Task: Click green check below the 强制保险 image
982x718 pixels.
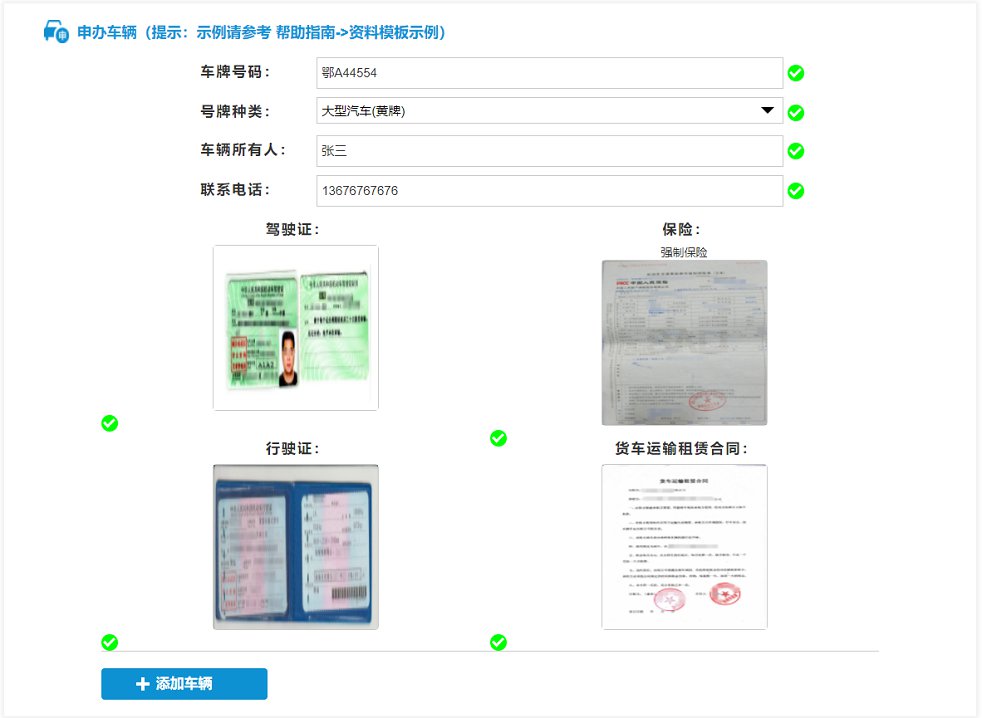Action: pos(498,438)
